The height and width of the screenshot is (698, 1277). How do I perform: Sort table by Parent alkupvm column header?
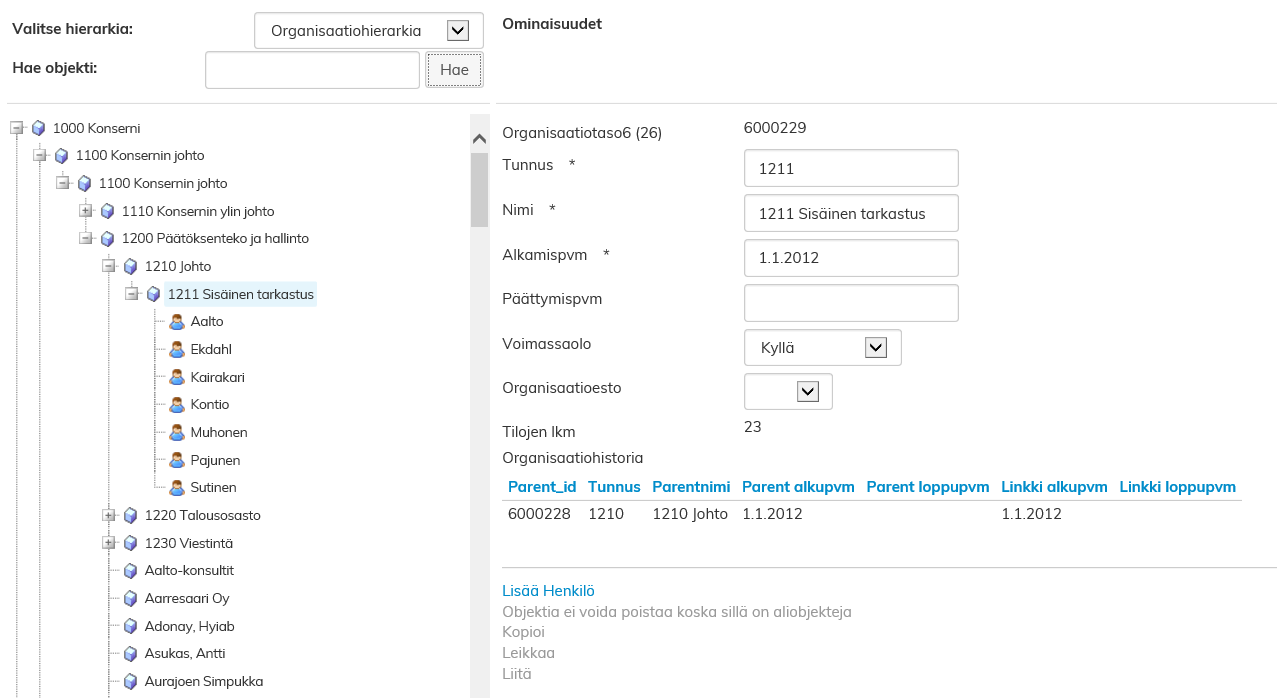(797, 487)
